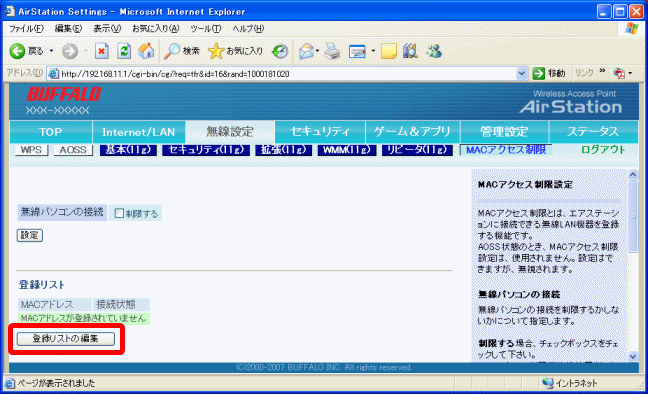Expand the address bar dropdown arrow
Screen dimensions: 648x394
522,74
